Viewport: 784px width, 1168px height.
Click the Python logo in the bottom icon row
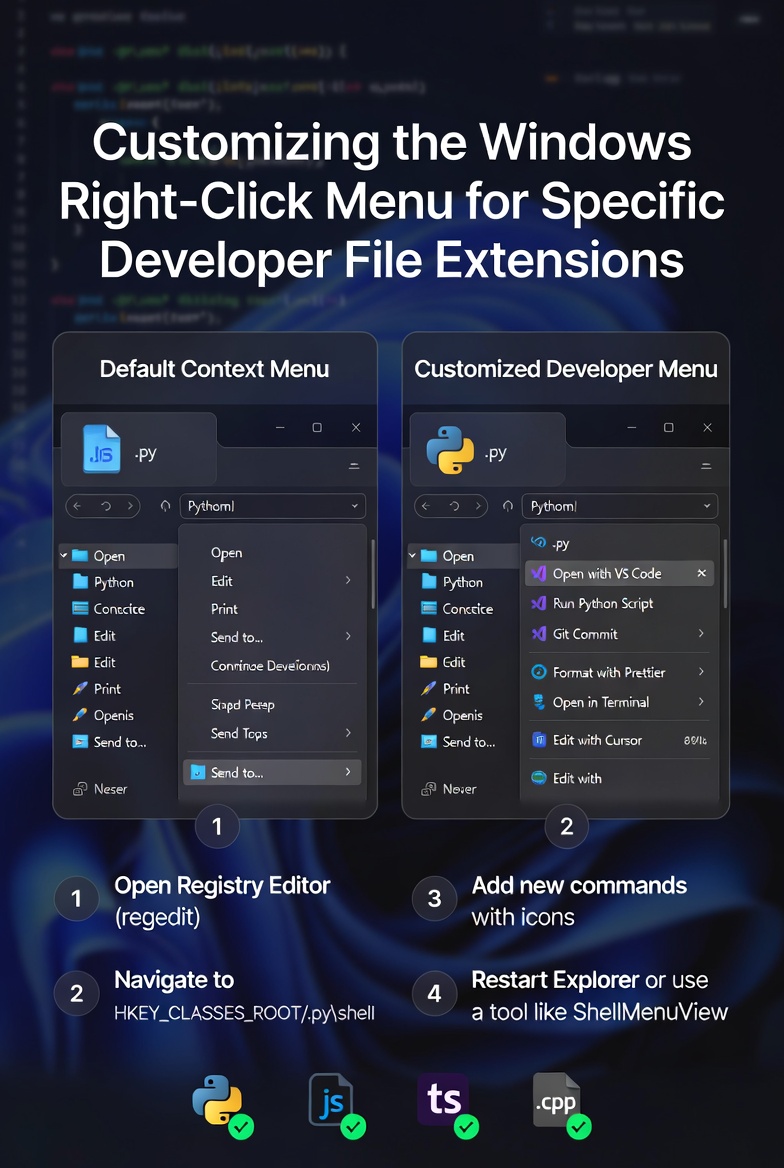pos(217,1100)
